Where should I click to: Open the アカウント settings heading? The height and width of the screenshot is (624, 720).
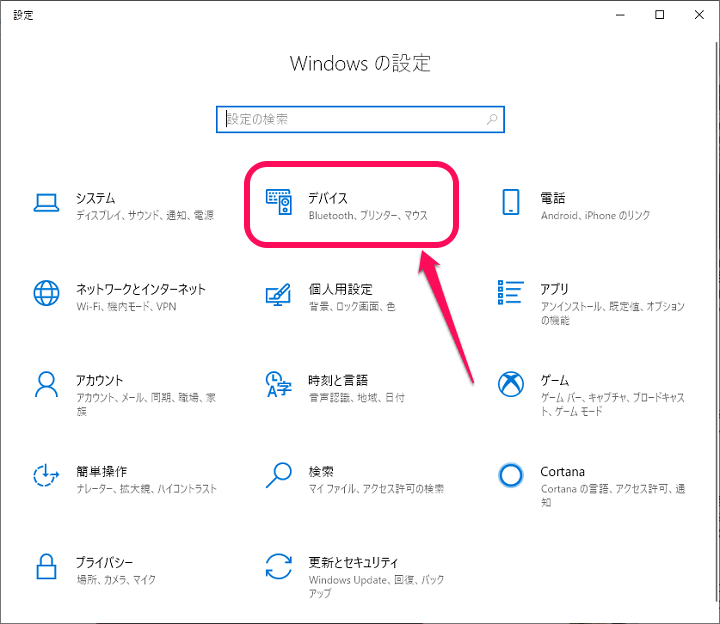click(x=99, y=380)
